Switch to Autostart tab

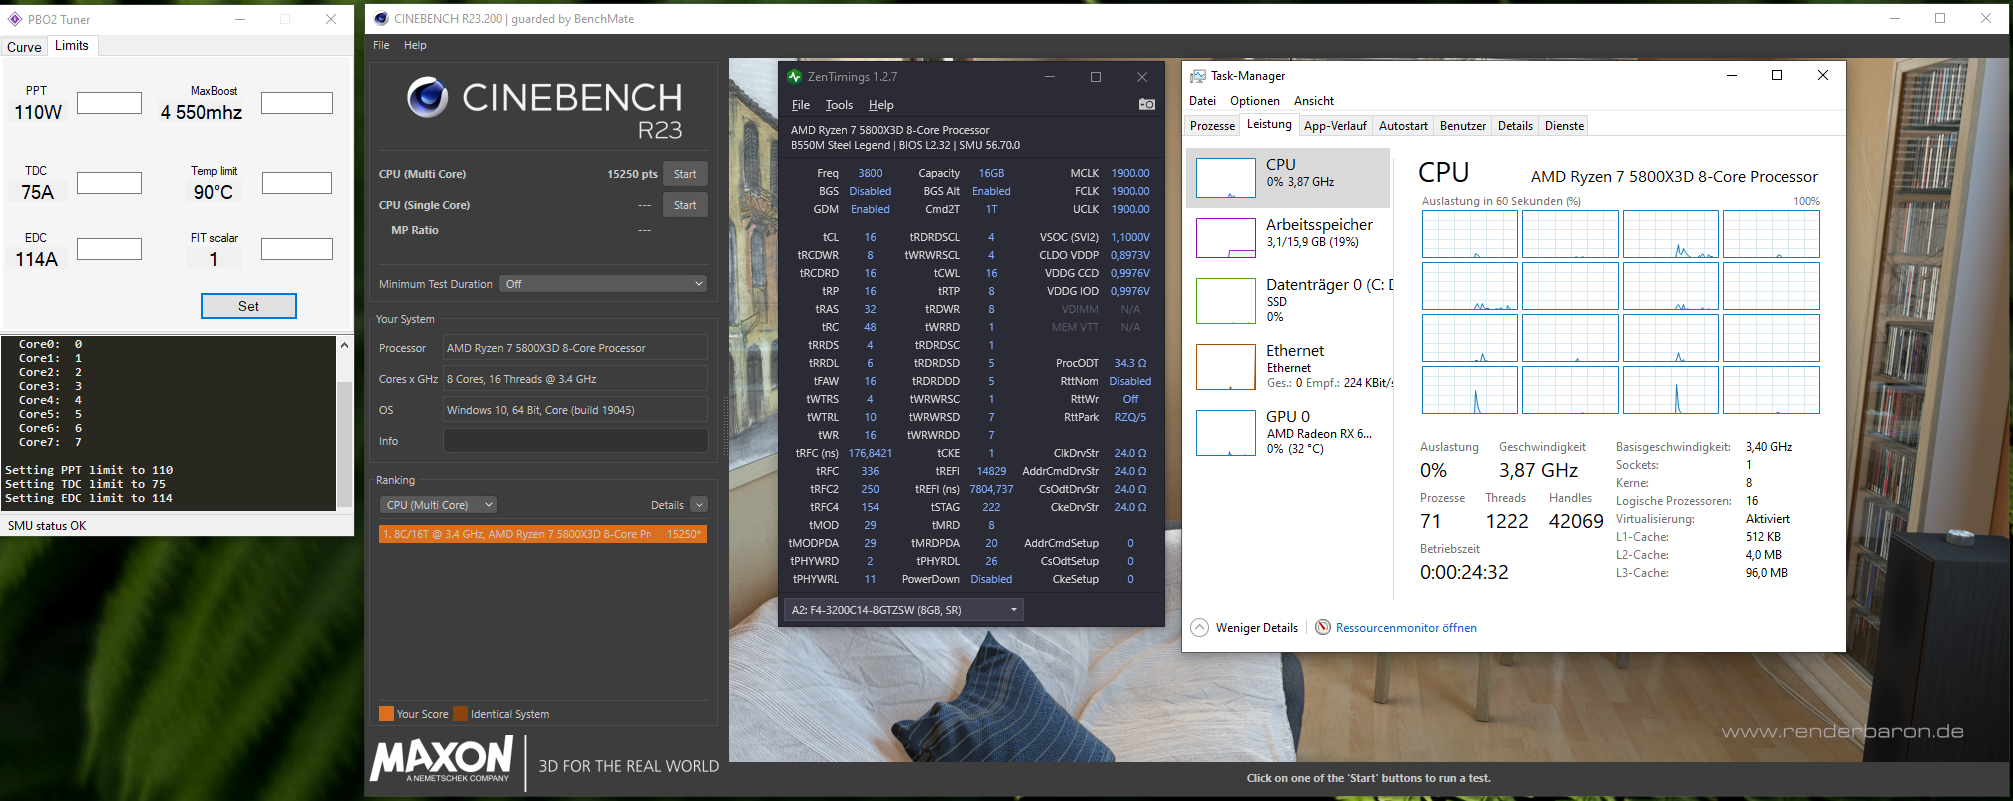1403,126
